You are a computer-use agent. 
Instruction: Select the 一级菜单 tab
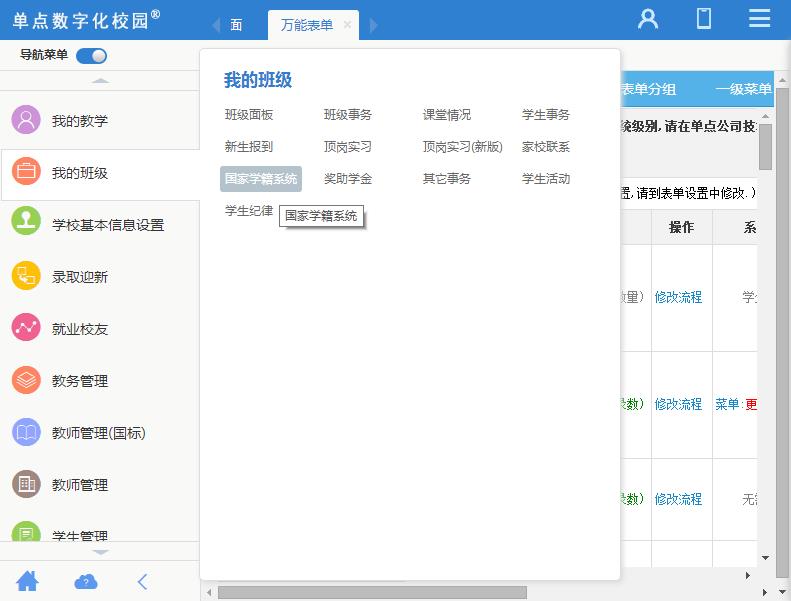tap(743, 89)
